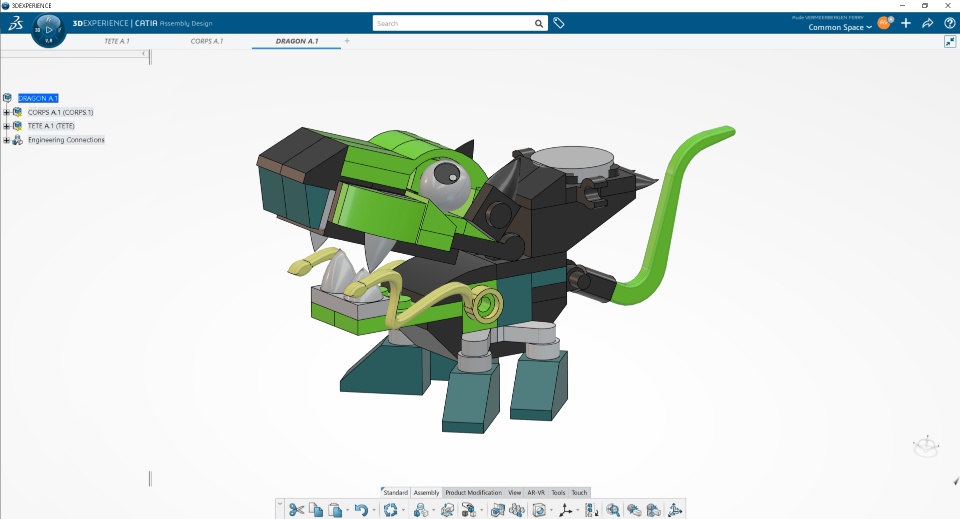960x519 pixels.
Task: Select Engineering Connections in tree
Action: pos(66,140)
